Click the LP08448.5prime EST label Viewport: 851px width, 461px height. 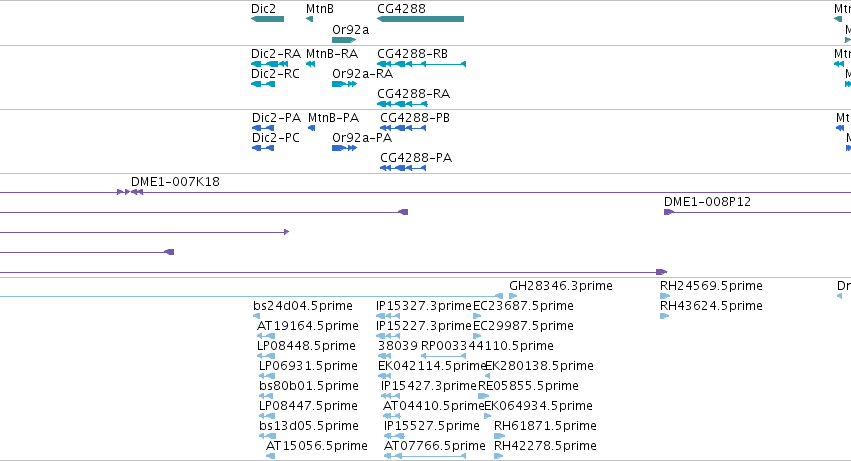[306, 346]
